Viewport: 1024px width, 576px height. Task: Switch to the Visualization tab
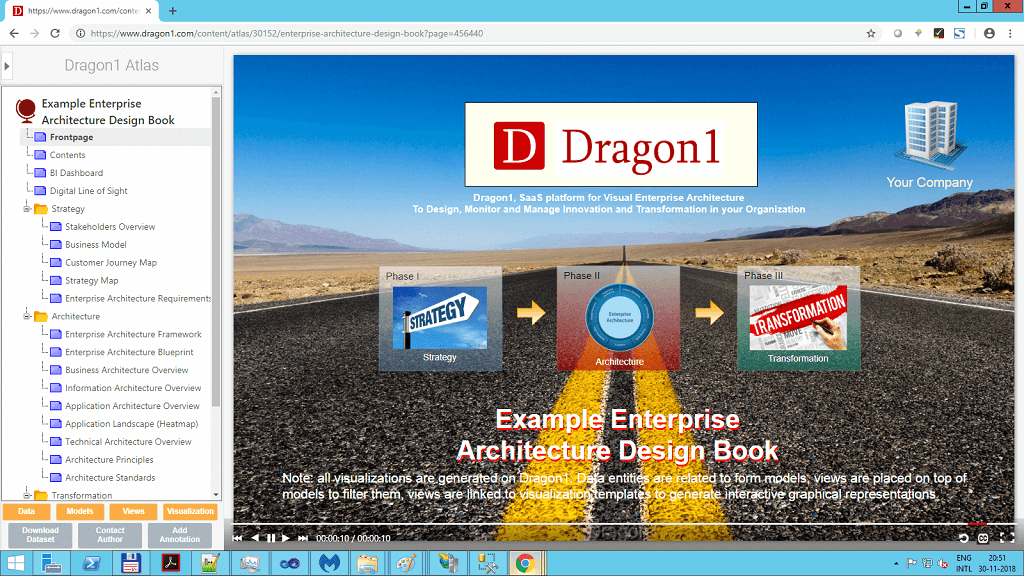coord(190,511)
